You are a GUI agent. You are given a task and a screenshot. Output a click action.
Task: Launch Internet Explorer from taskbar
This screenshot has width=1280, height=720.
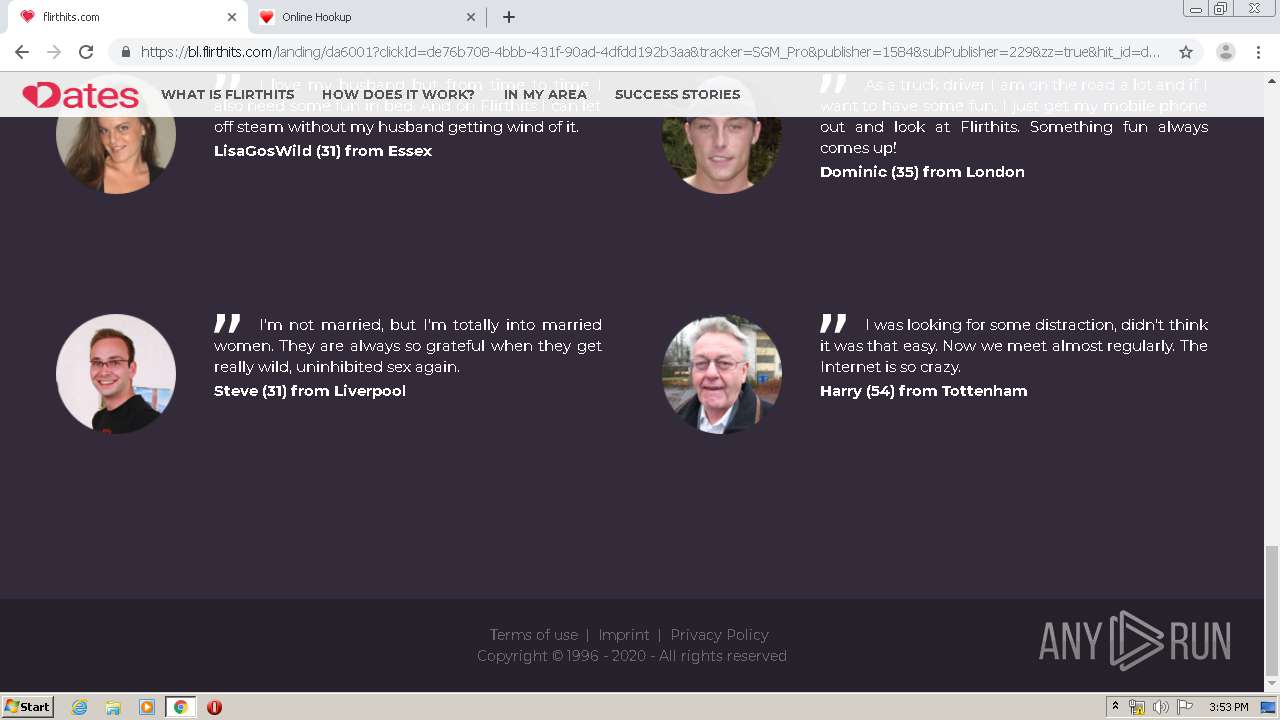pyautogui.click(x=79, y=707)
